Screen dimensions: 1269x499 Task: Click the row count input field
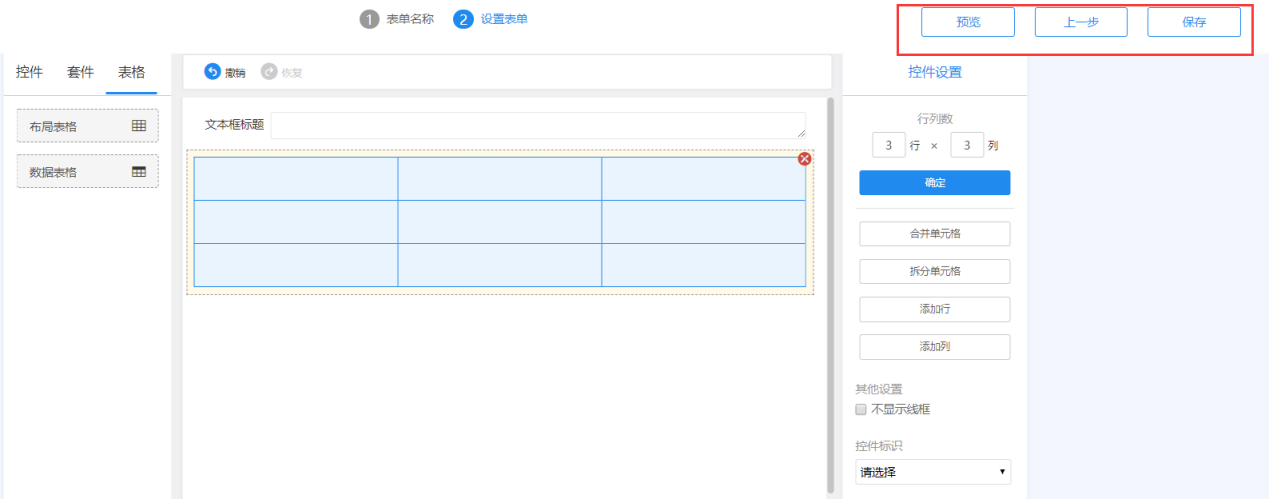[x=889, y=145]
